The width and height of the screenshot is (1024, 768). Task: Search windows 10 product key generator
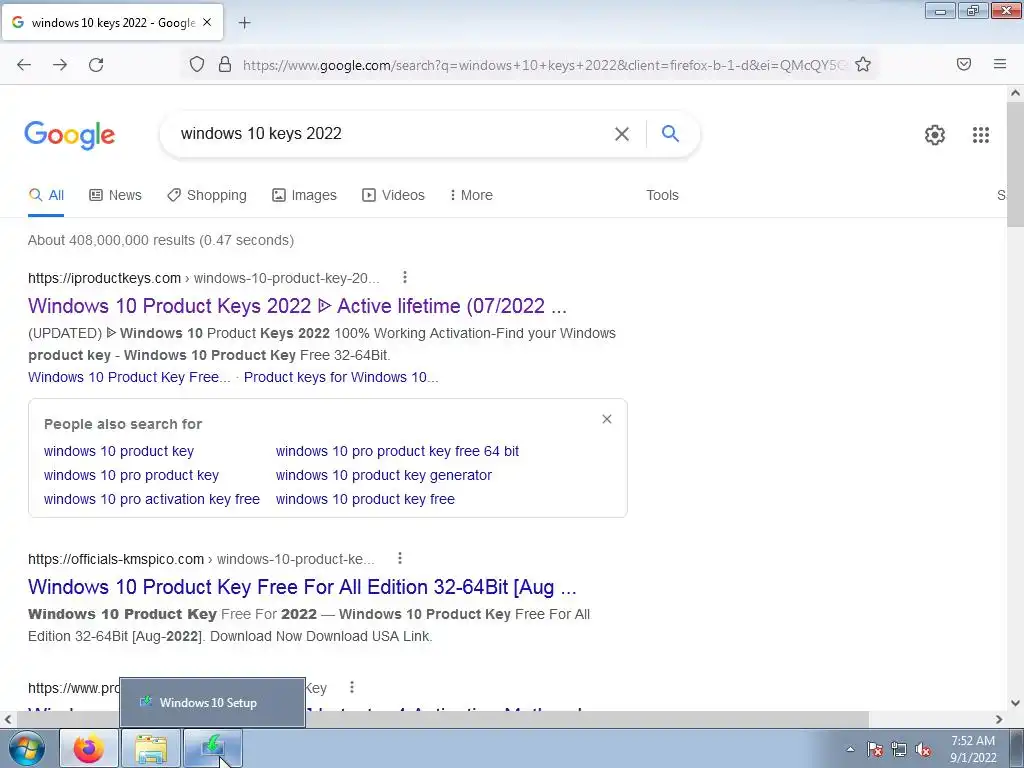(383, 475)
